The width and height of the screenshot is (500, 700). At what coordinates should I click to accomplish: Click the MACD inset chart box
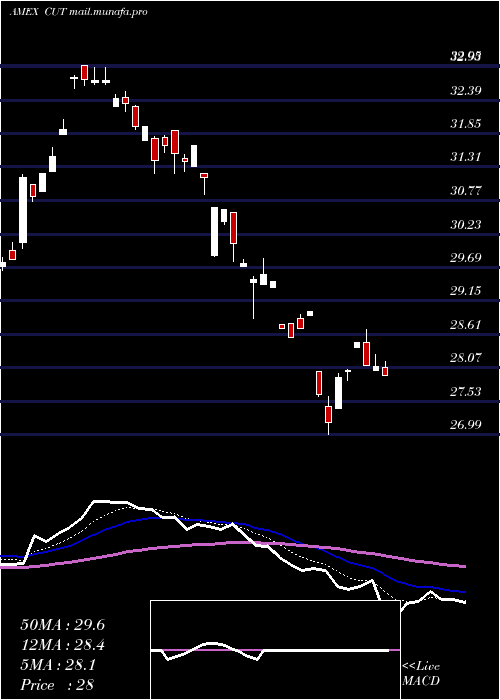coord(275,650)
